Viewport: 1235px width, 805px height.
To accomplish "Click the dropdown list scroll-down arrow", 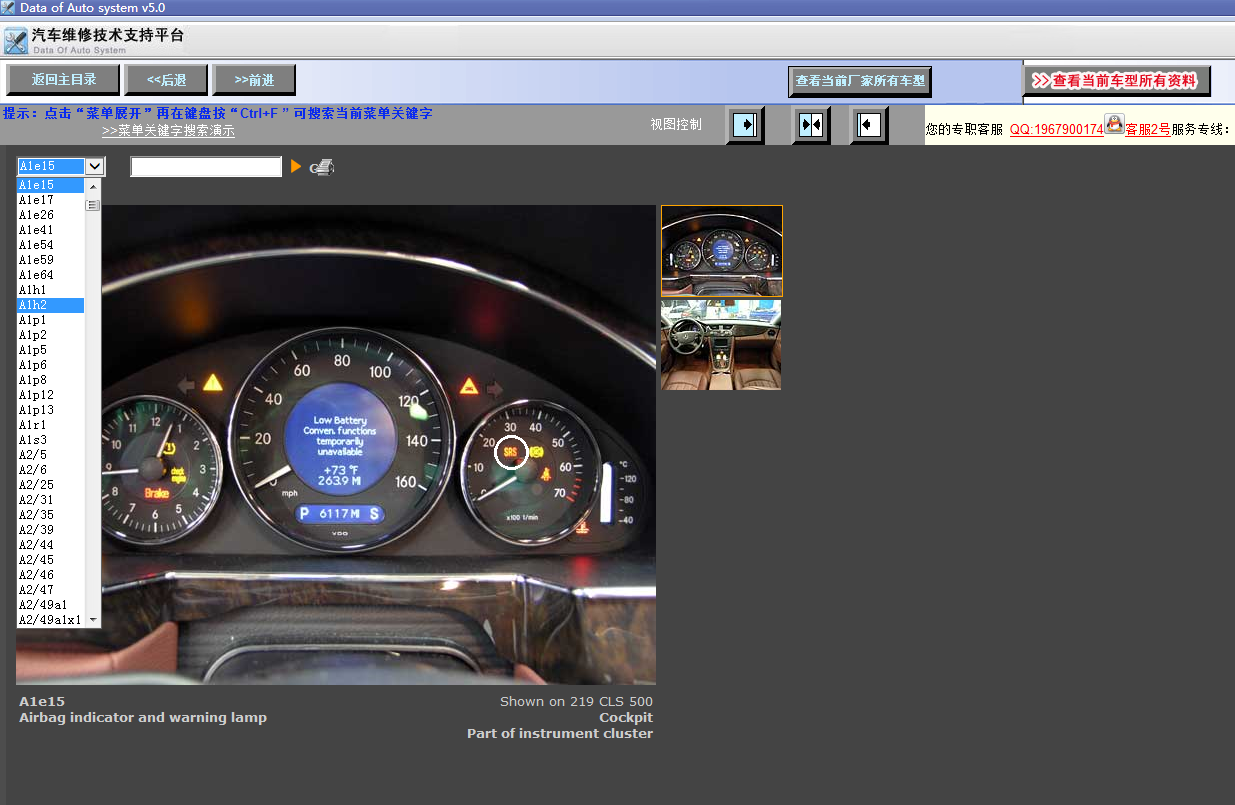I will pyautogui.click(x=93, y=620).
